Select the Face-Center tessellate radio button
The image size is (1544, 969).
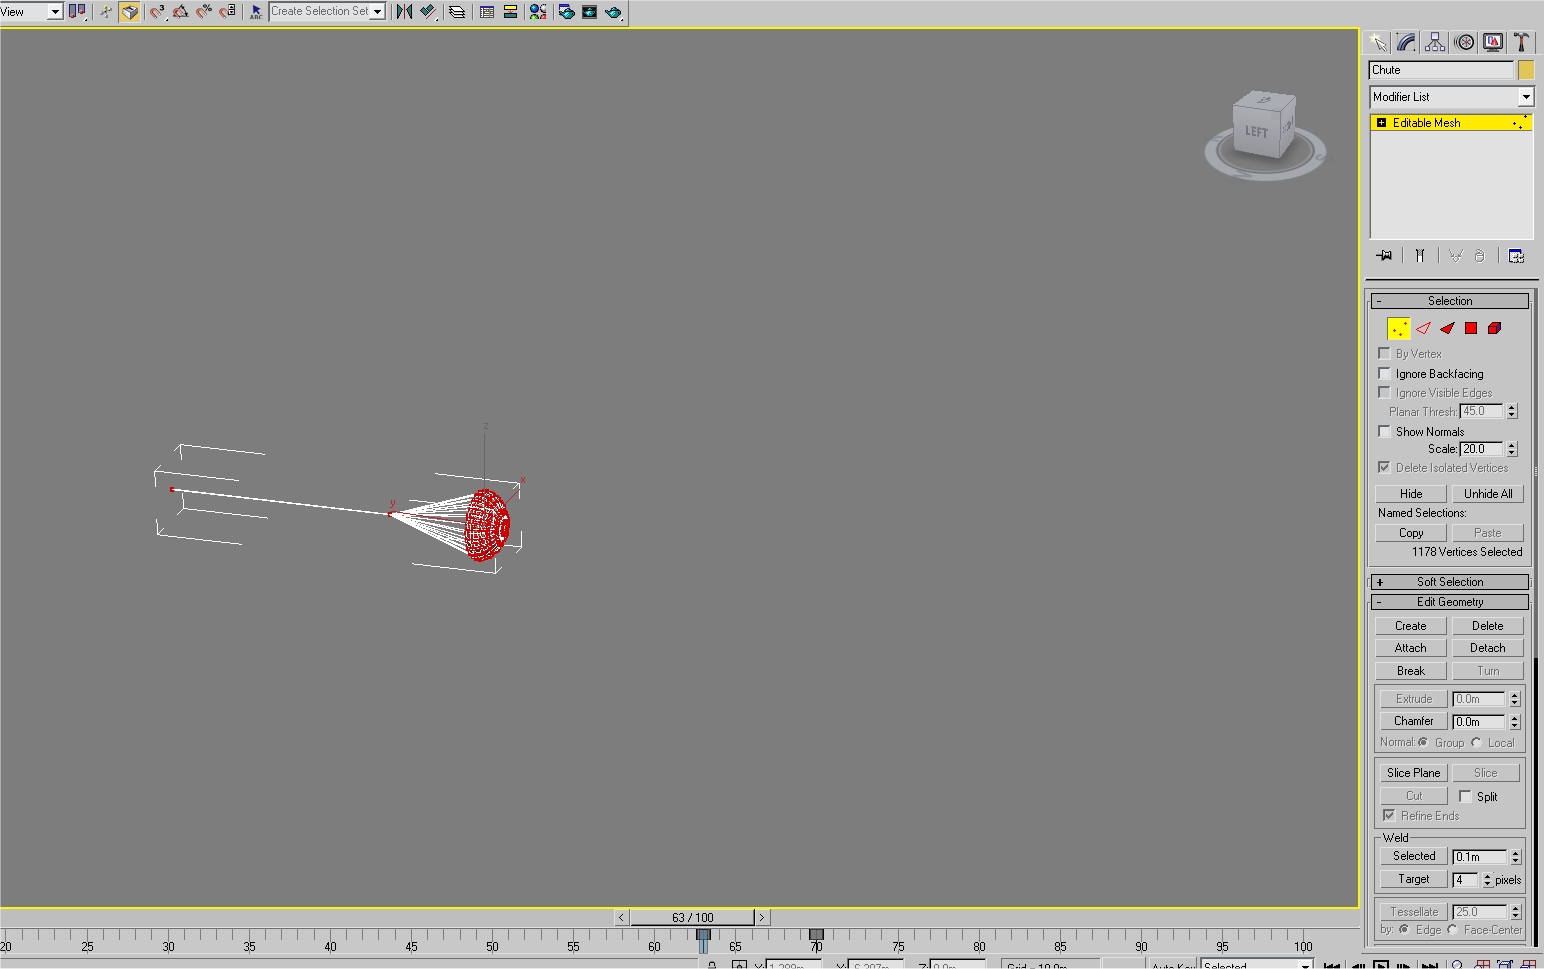(x=1452, y=929)
